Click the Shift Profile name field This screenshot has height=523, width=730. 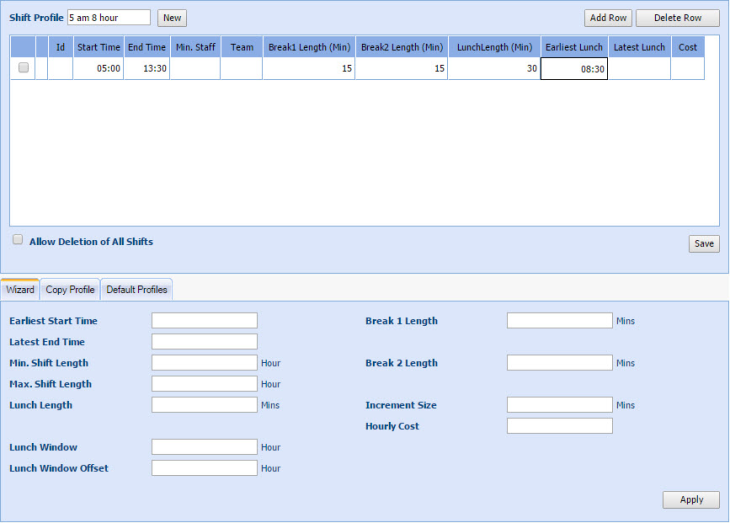[x=109, y=18]
